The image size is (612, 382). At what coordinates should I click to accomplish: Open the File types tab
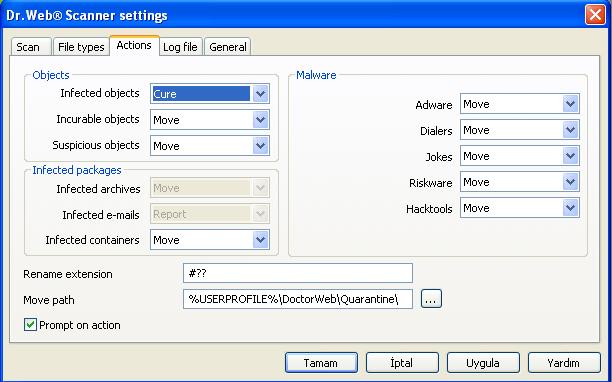(x=81, y=47)
